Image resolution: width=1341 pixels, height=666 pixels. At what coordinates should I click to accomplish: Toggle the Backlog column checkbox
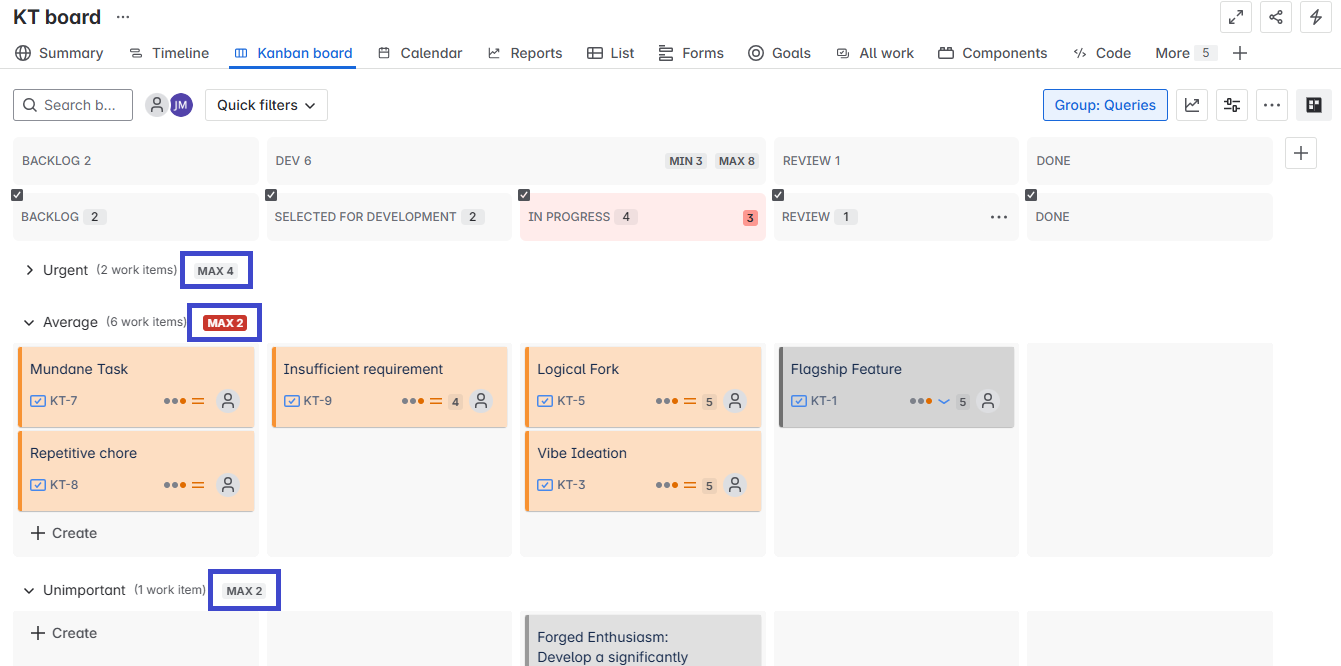point(17,195)
